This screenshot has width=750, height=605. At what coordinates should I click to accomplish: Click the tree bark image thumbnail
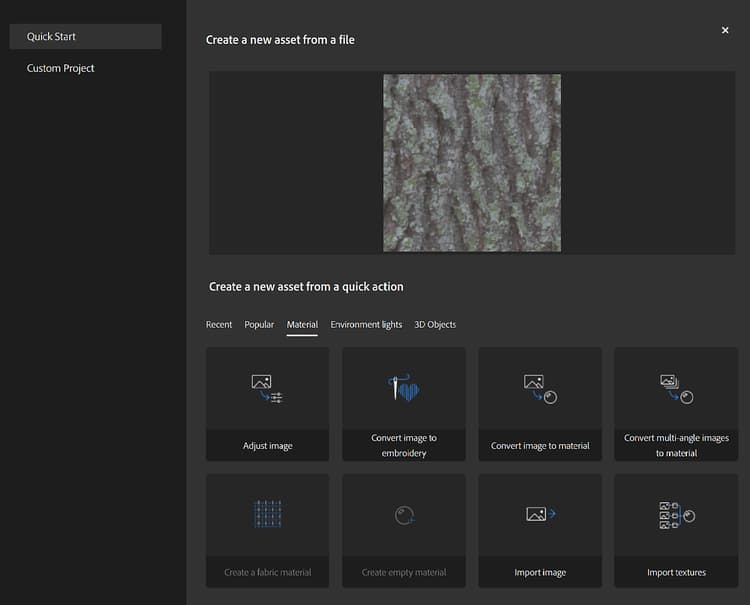click(472, 163)
